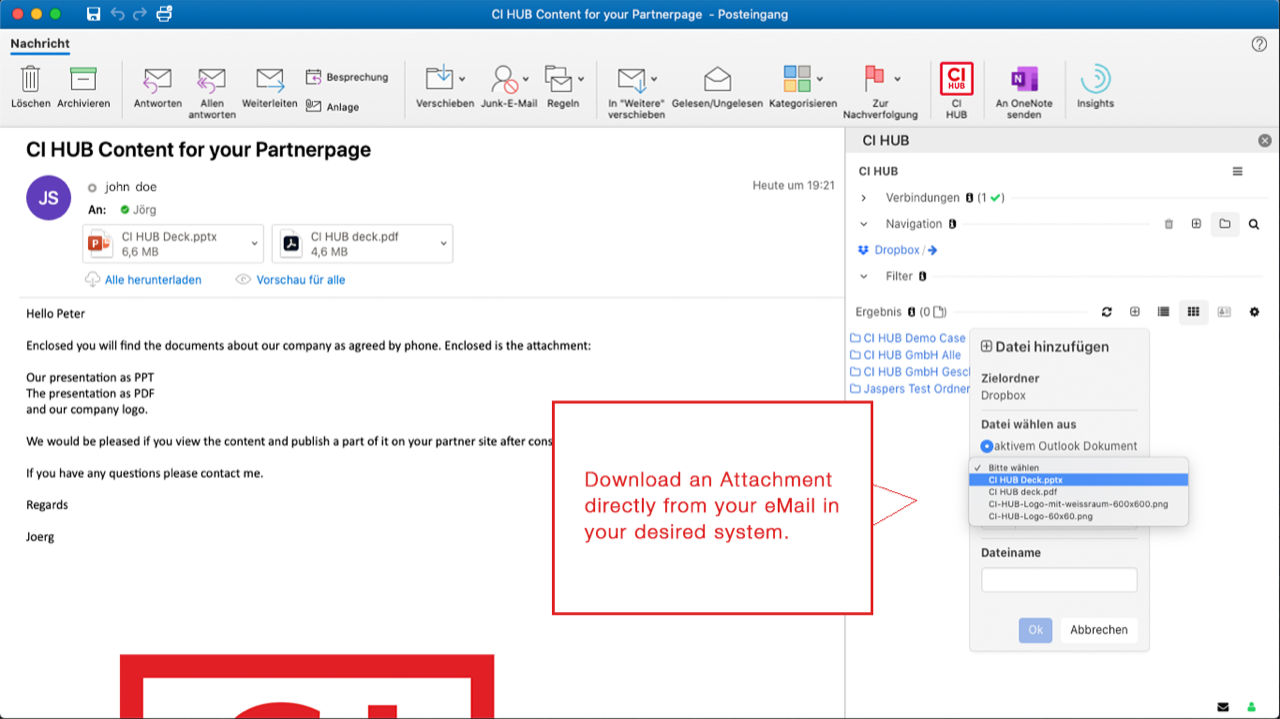The image size is (1280, 719).
Task: Click the Abbrechen button
Action: click(x=1098, y=630)
